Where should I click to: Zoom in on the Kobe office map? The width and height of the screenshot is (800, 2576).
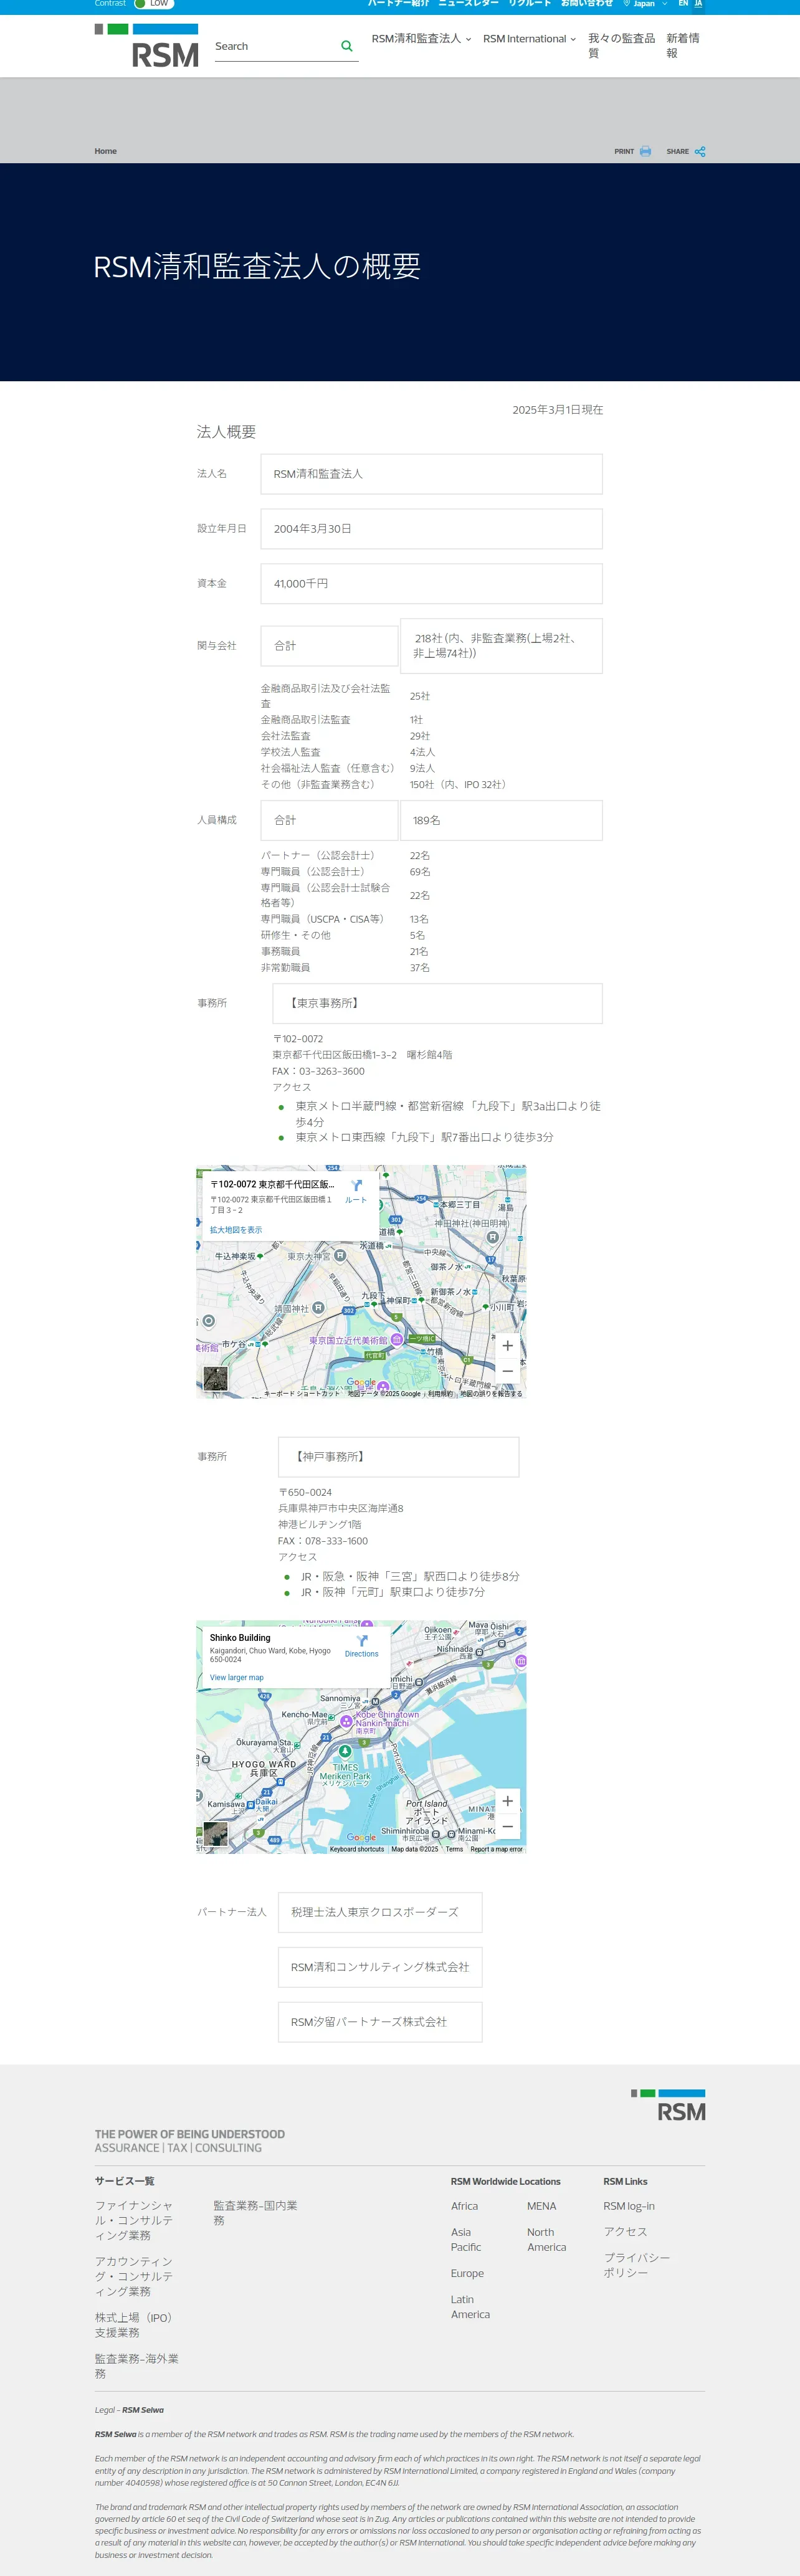[x=508, y=1800]
